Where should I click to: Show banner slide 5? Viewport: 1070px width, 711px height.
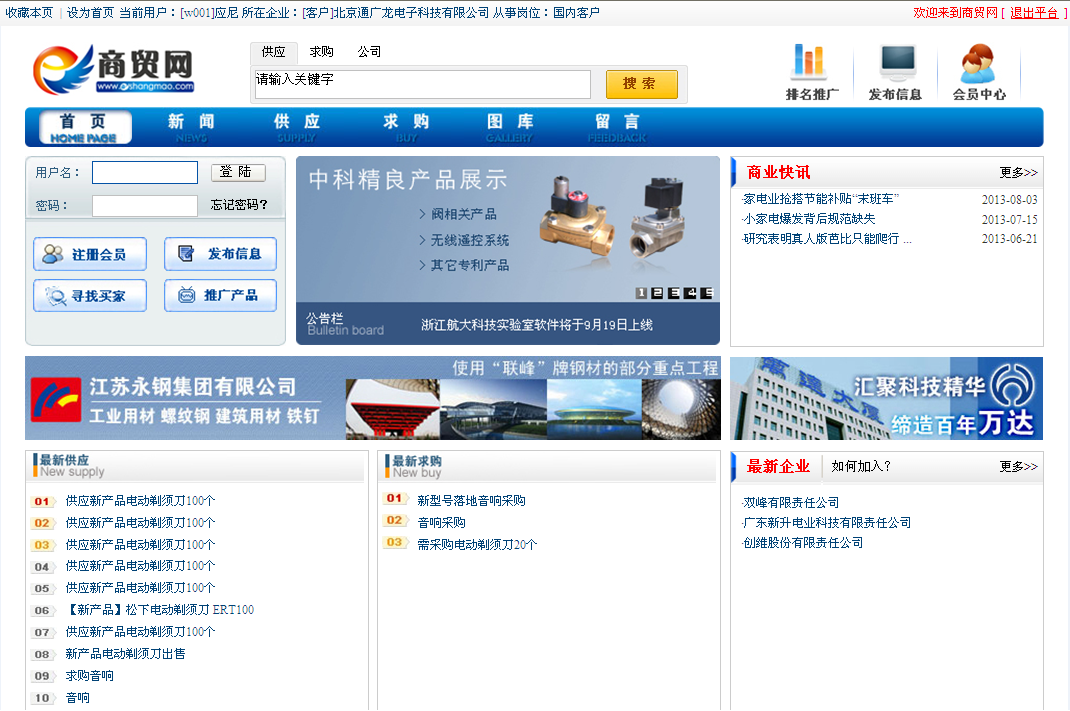(x=707, y=293)
